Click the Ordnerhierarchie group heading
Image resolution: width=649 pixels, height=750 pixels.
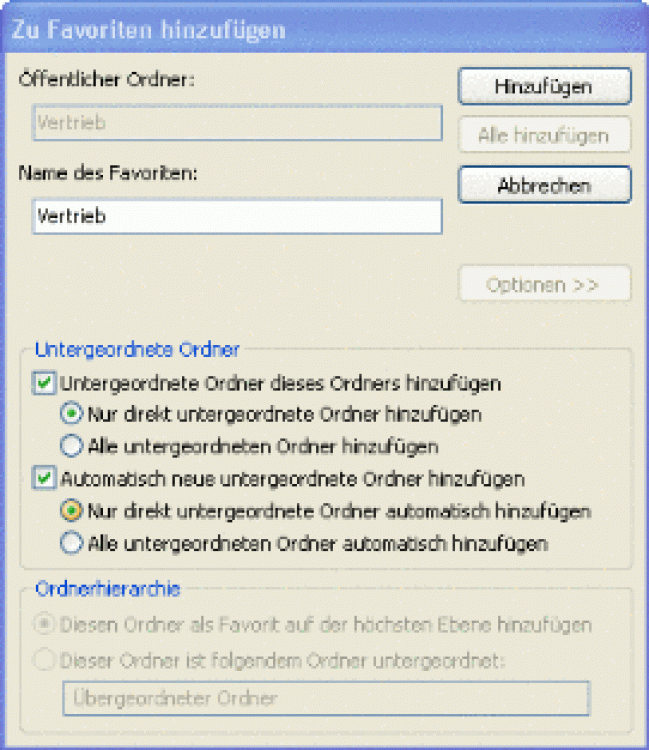coord(107,589)
